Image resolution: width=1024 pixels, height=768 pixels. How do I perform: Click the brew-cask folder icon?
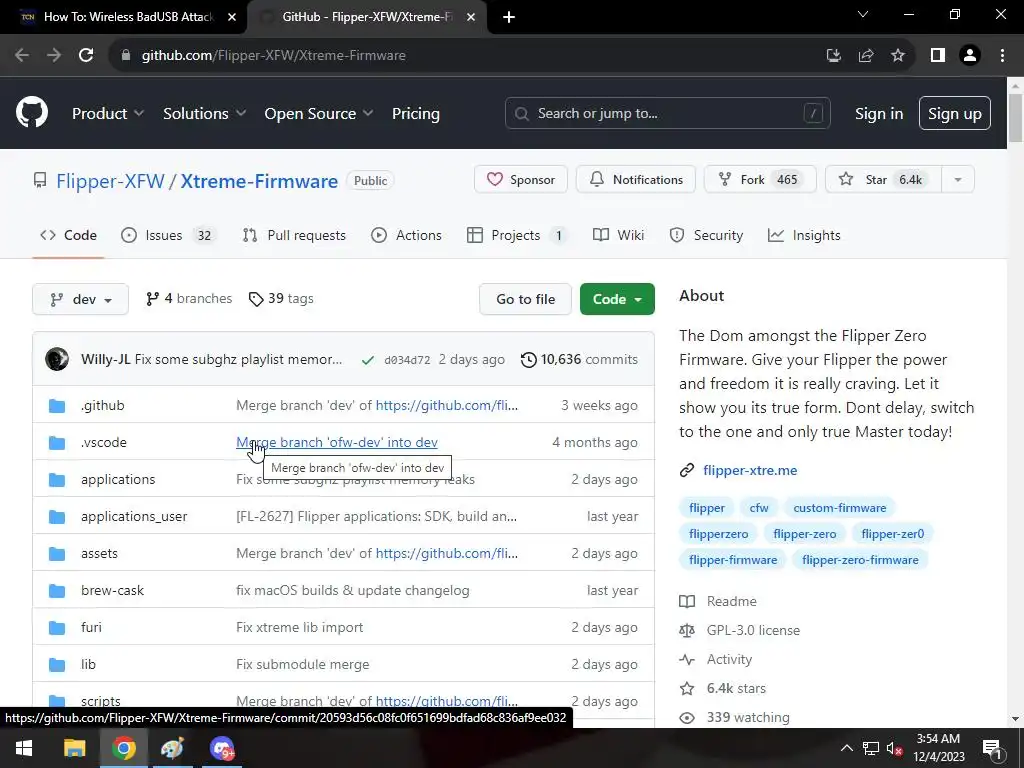click(57, 590)
